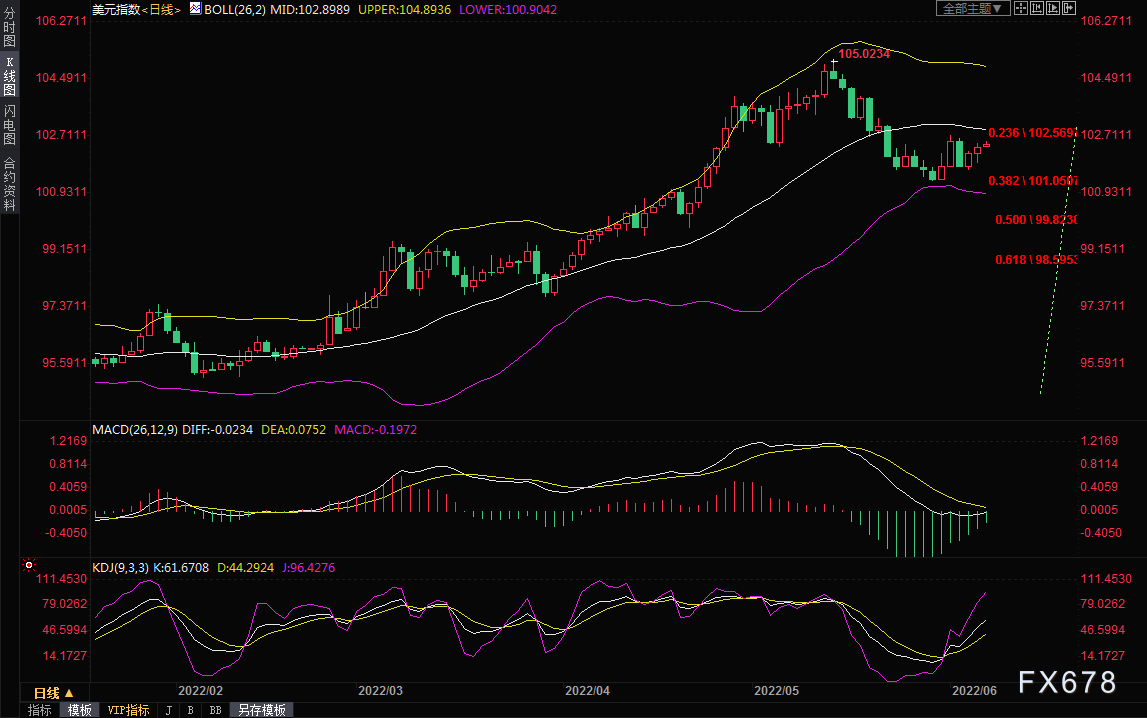The image size is (1147, 718).
Task: Switch to 分时图 sidebar tab
Action: pyautogui.click(x=10, y=27)
